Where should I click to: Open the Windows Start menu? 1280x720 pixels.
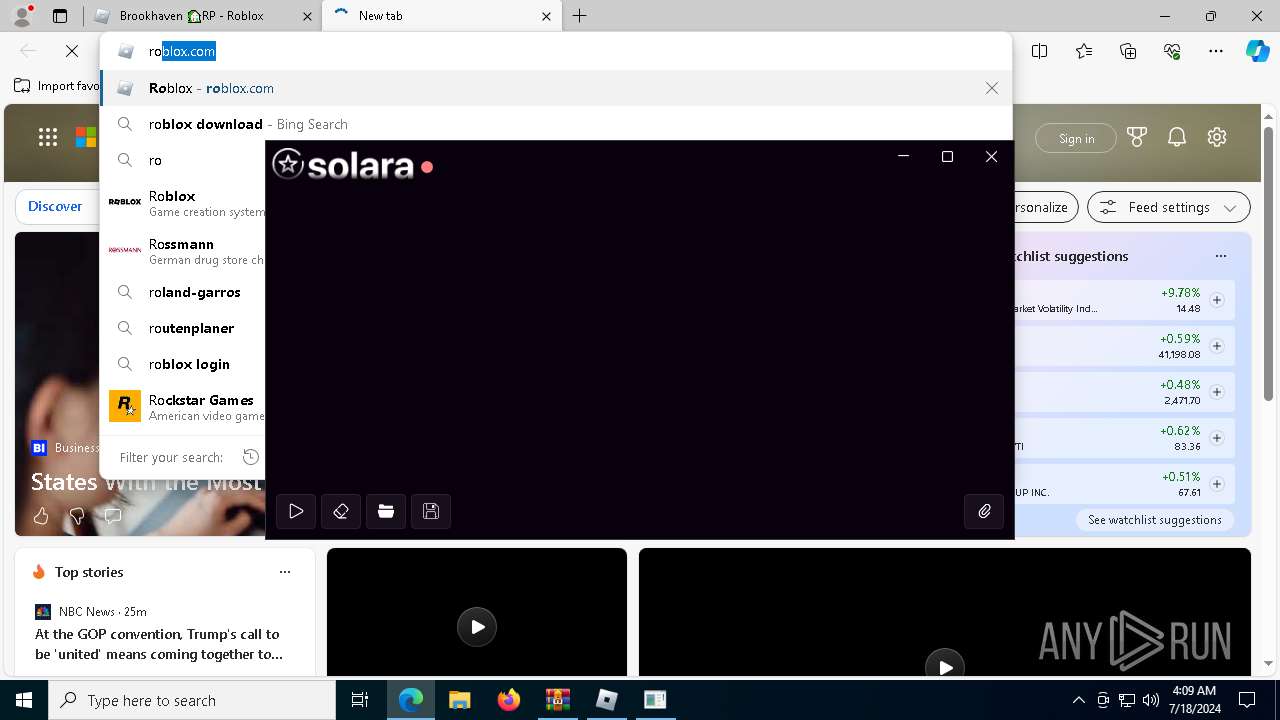pyautogui.click(x=24, y=700)
